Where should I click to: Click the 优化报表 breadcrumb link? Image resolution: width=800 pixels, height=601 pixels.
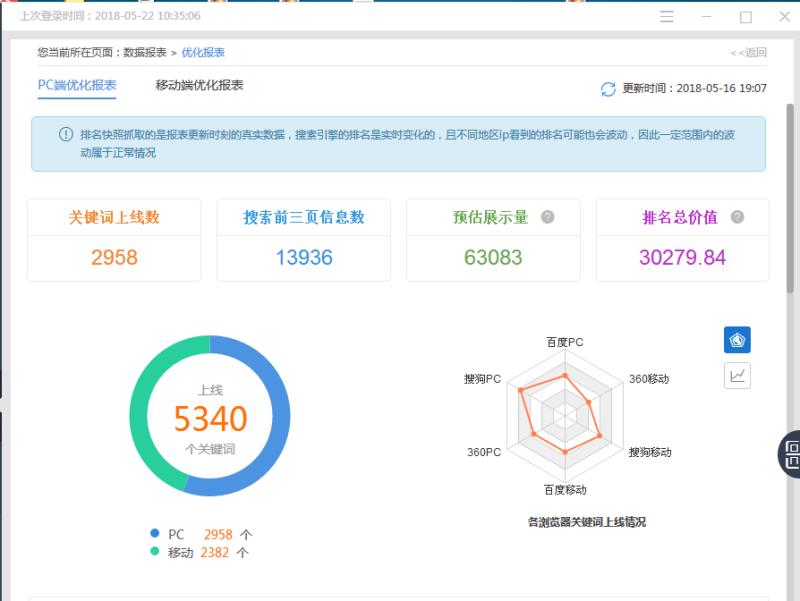pyautogui.click(x=203, y=52)
